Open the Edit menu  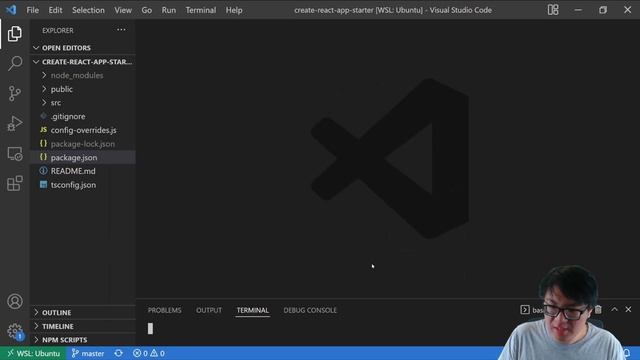[55, 10]
